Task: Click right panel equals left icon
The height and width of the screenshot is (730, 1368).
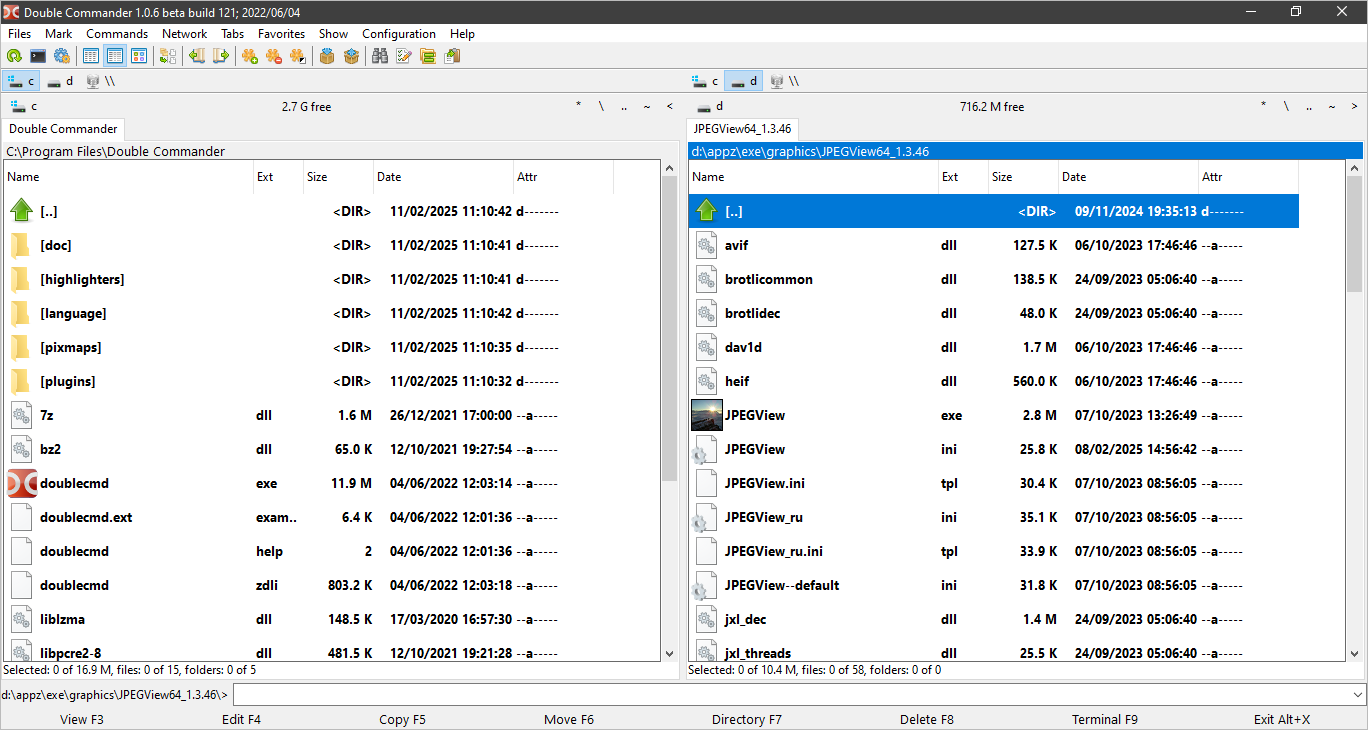Action: click(x=221, y=56)
